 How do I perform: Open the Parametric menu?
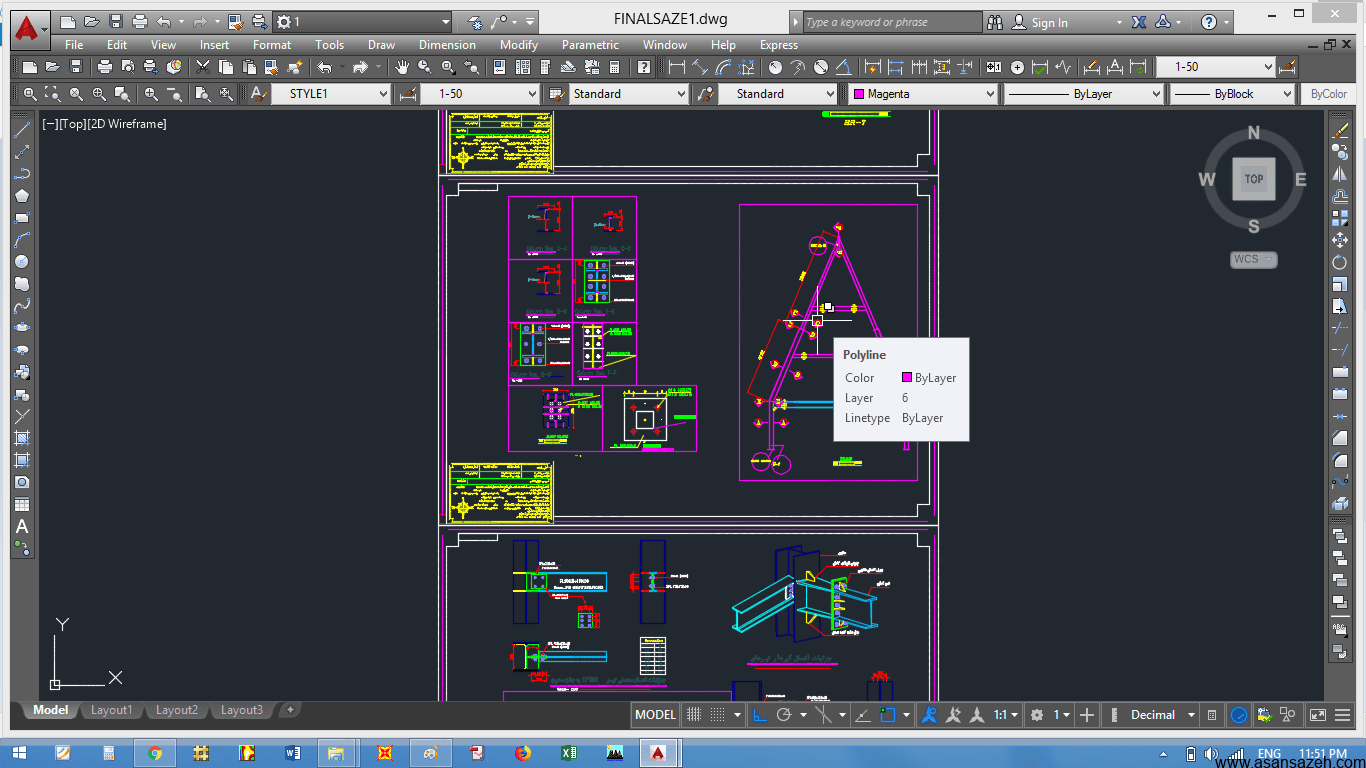(x=590, y=45)
